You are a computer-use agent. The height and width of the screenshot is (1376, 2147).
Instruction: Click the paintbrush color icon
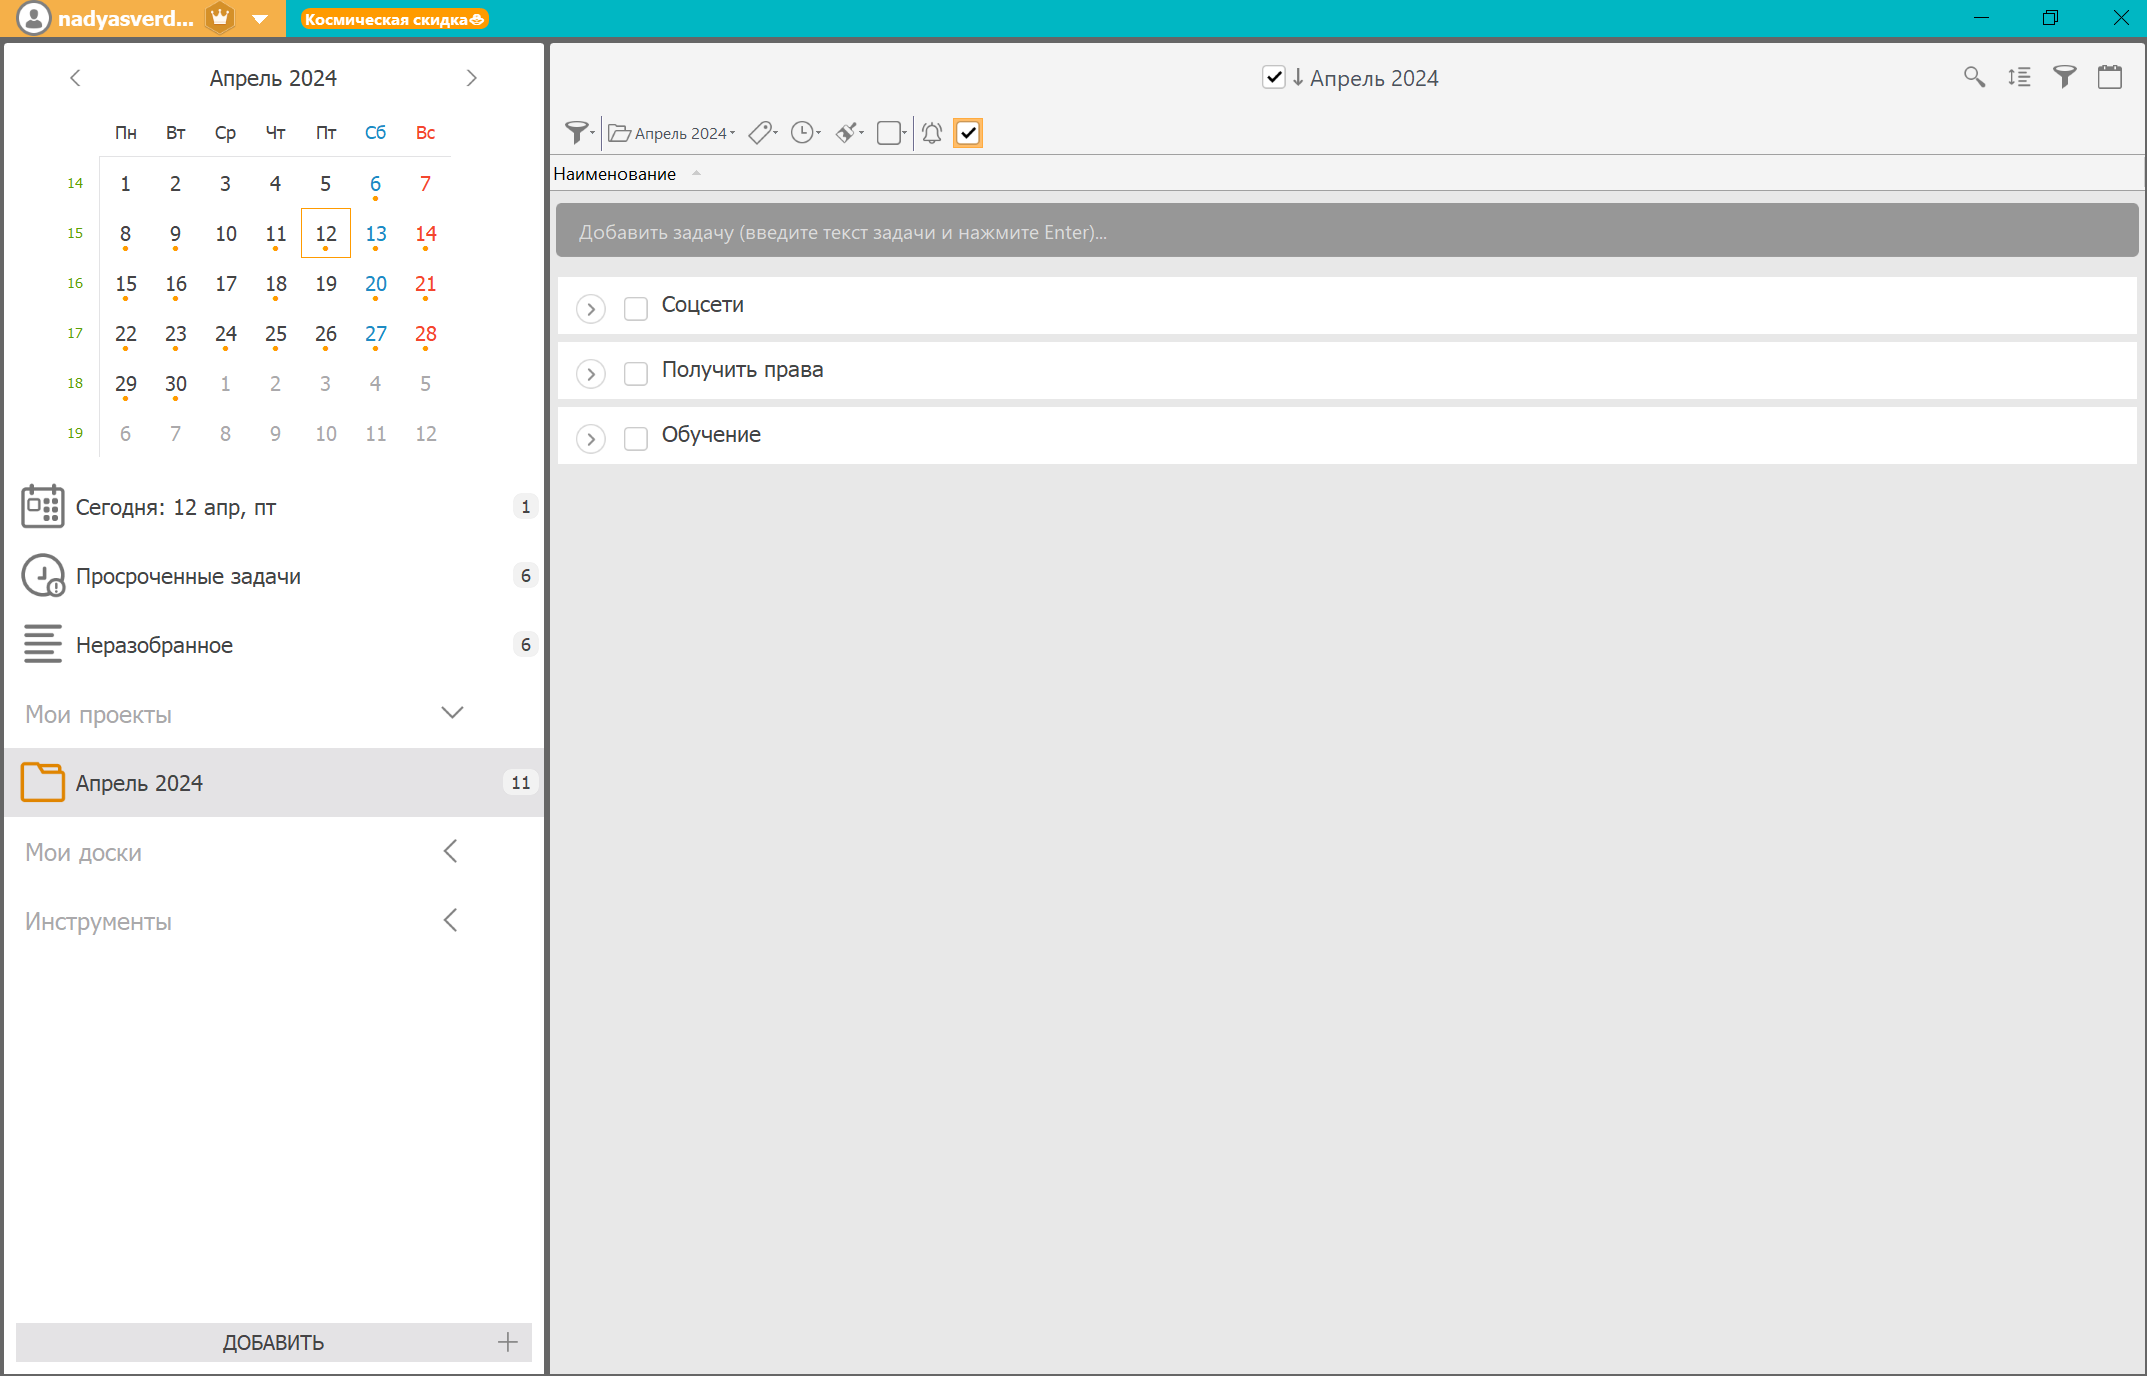click(x=849, y=133)
